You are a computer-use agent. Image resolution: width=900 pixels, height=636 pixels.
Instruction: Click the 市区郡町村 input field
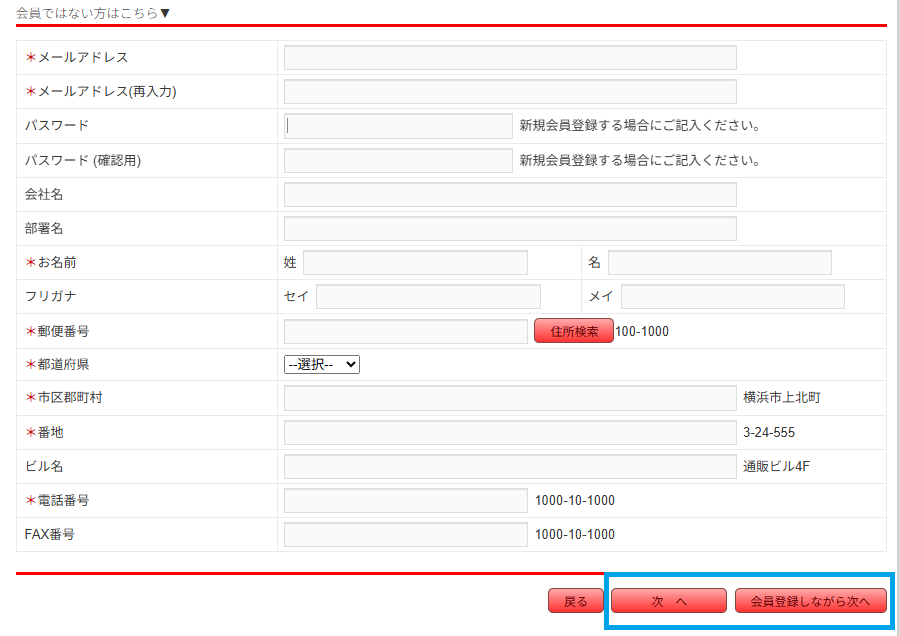510,398
